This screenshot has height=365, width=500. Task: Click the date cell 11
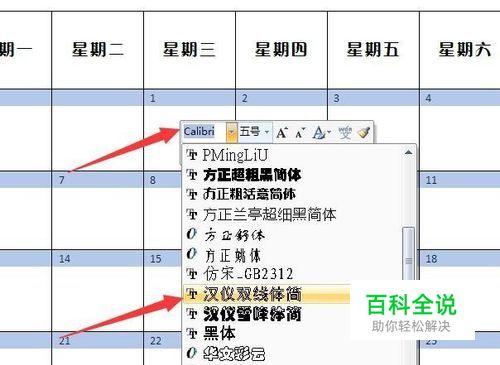point(460,180)
